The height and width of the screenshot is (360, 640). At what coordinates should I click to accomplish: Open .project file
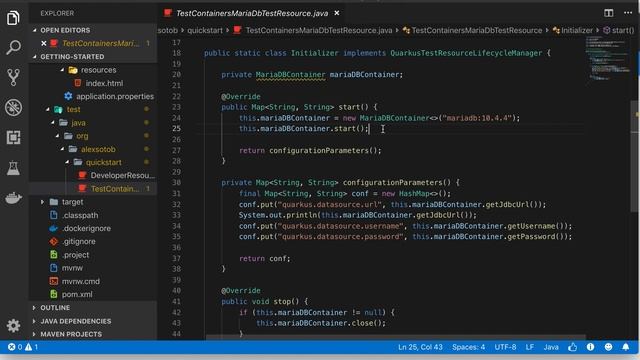[x=76, y=255]
